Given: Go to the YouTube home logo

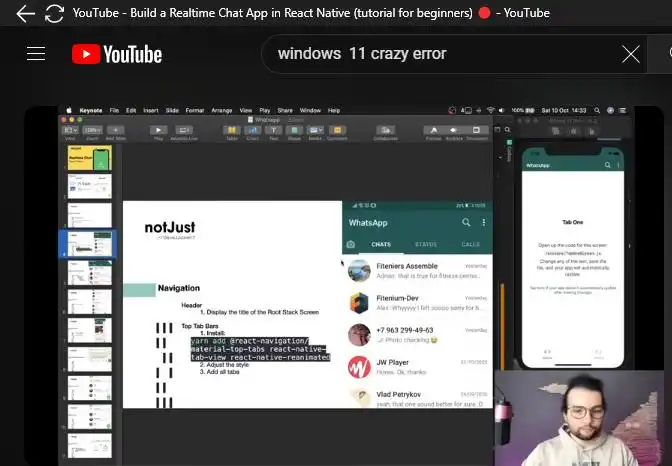Looking at the screenshot, I should coord(117,54).
